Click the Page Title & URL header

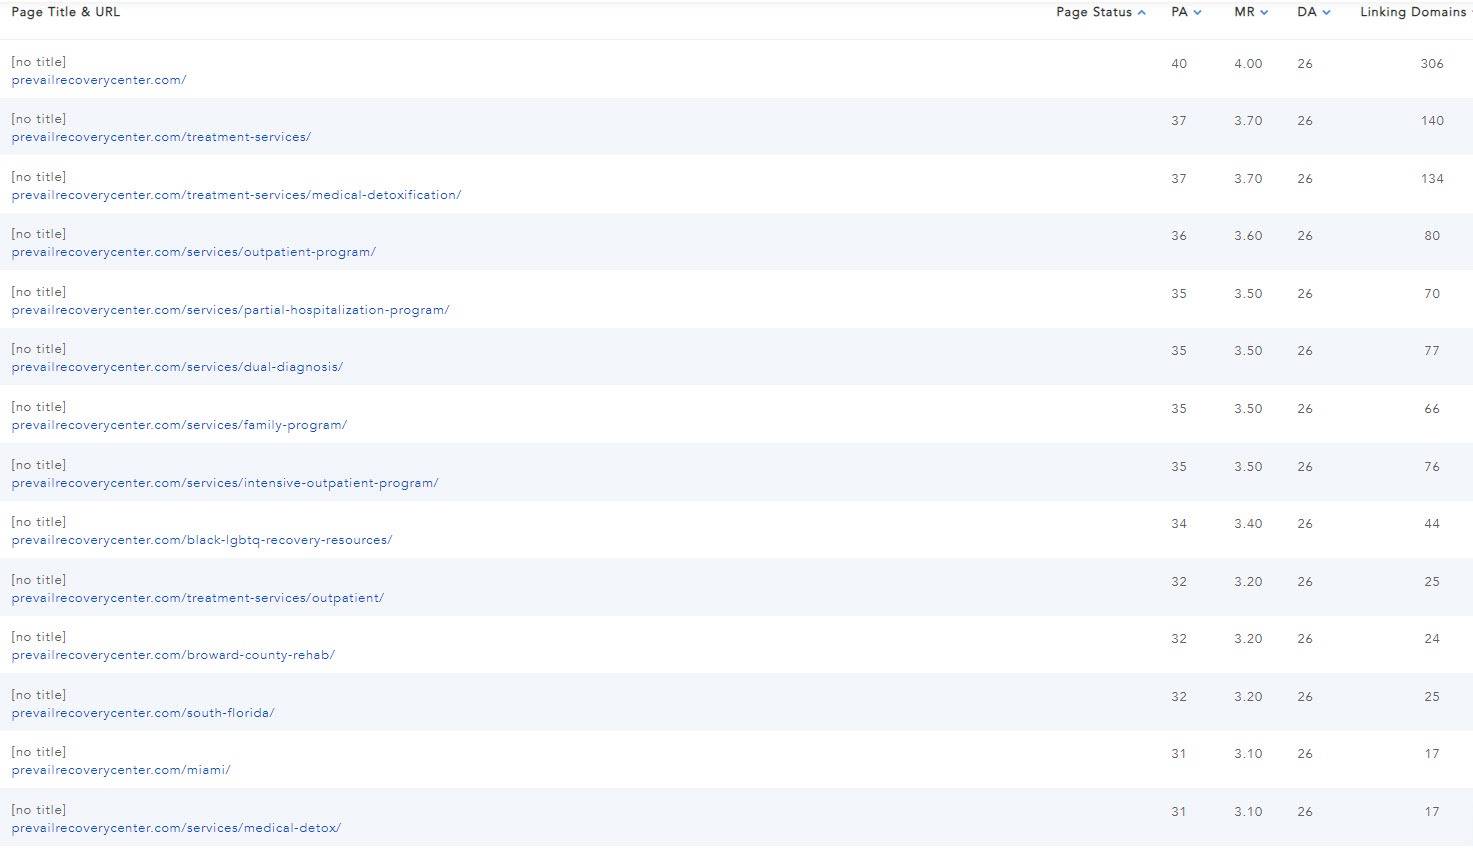tap(65, 12)
